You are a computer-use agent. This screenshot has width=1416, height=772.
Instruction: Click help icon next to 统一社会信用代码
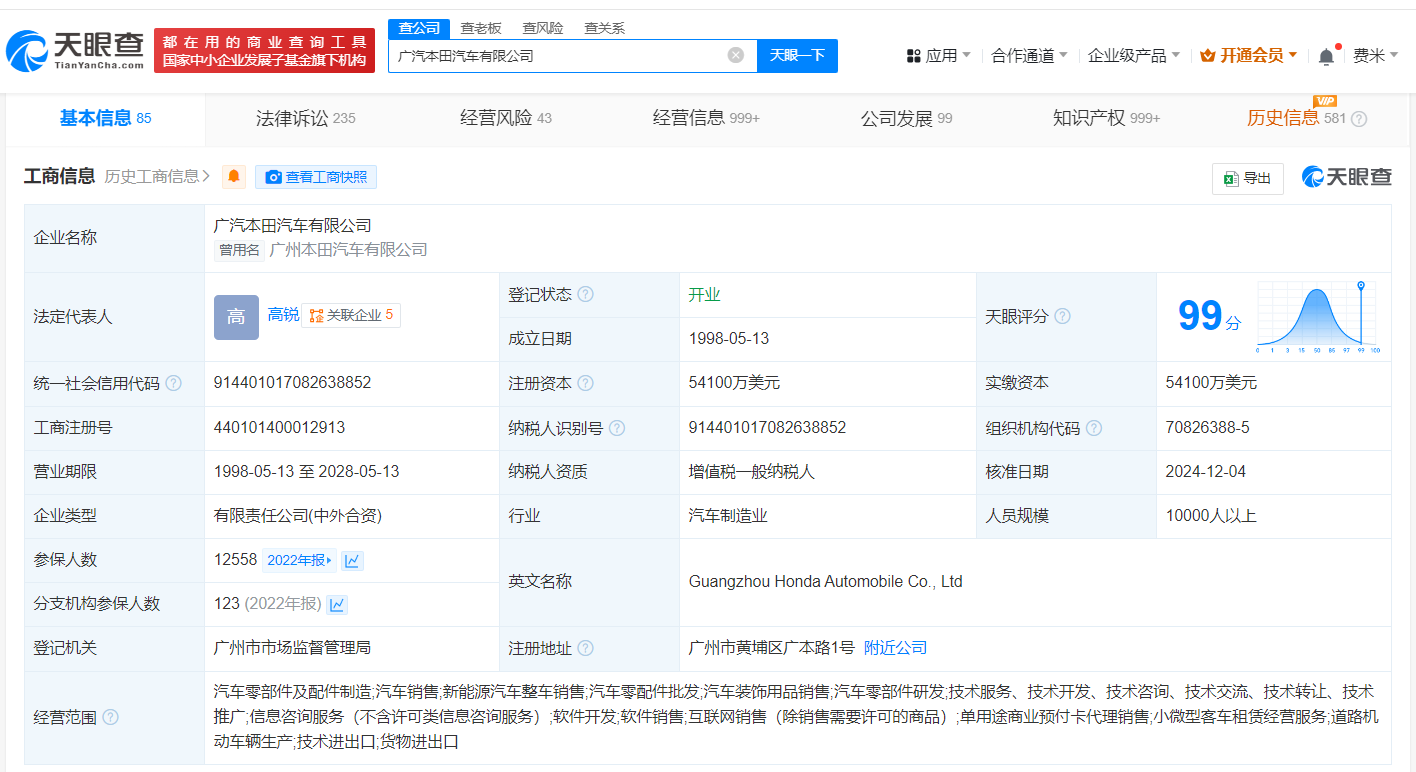pyautogui.click(x=174, y=383)
